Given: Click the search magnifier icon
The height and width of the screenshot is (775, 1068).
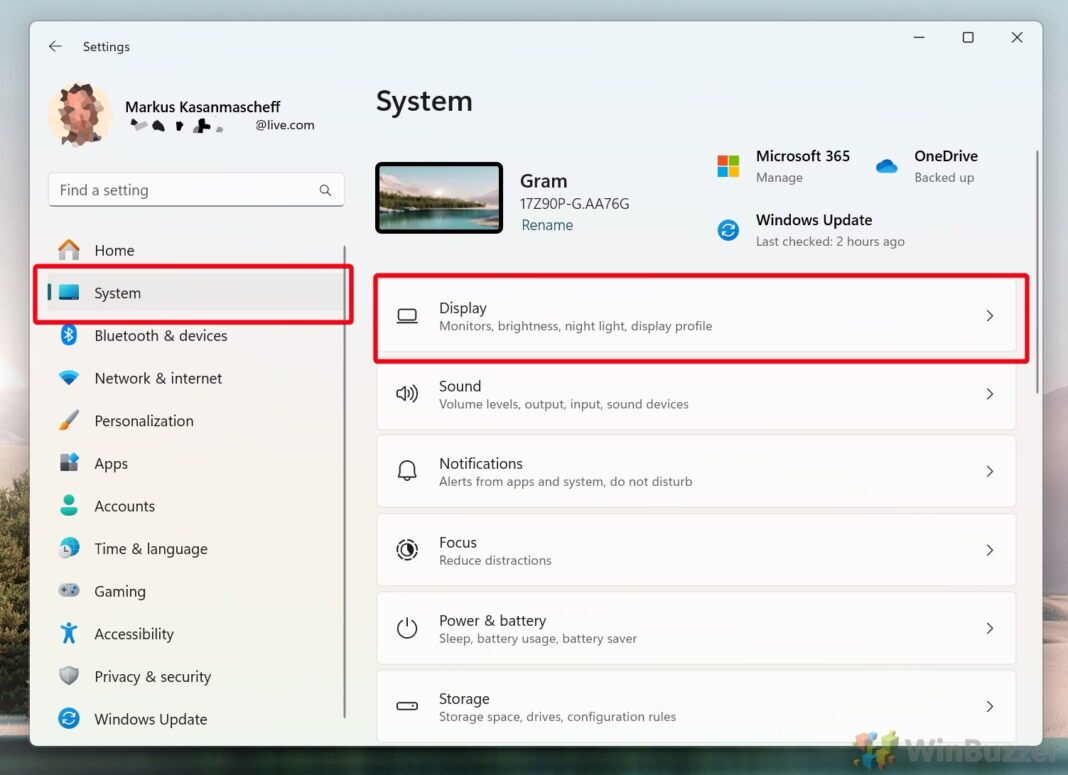Looking at the screenshot, I should click(325, 190).
